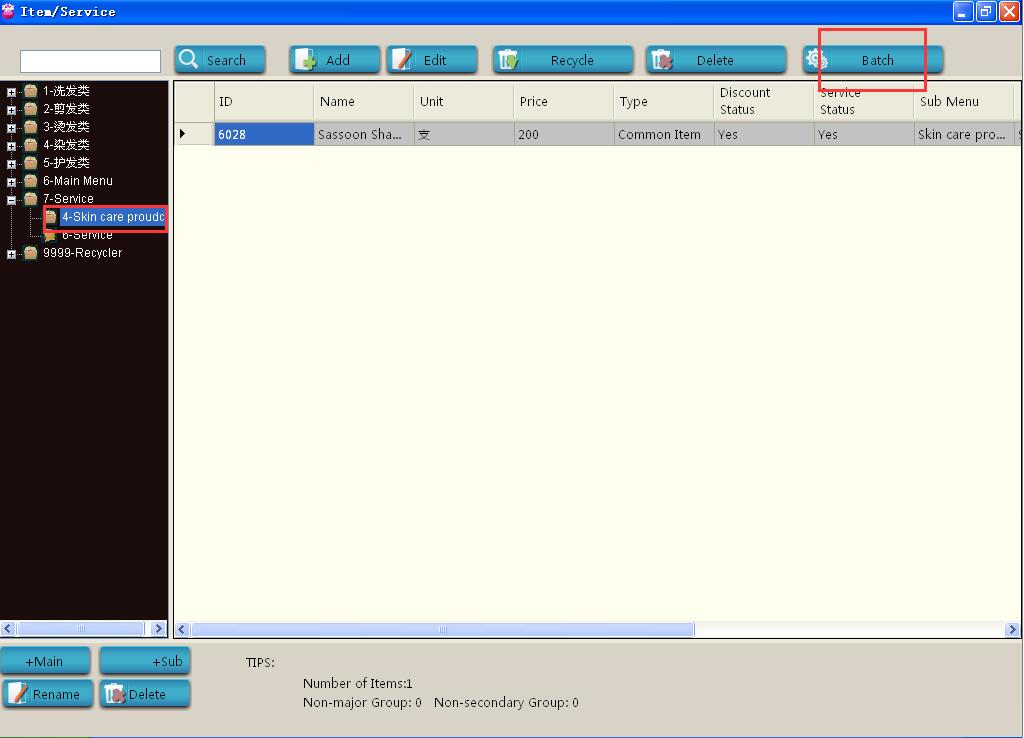
Task: Click the Delete trash icon in toolbar
Action: tap(662, 59)
